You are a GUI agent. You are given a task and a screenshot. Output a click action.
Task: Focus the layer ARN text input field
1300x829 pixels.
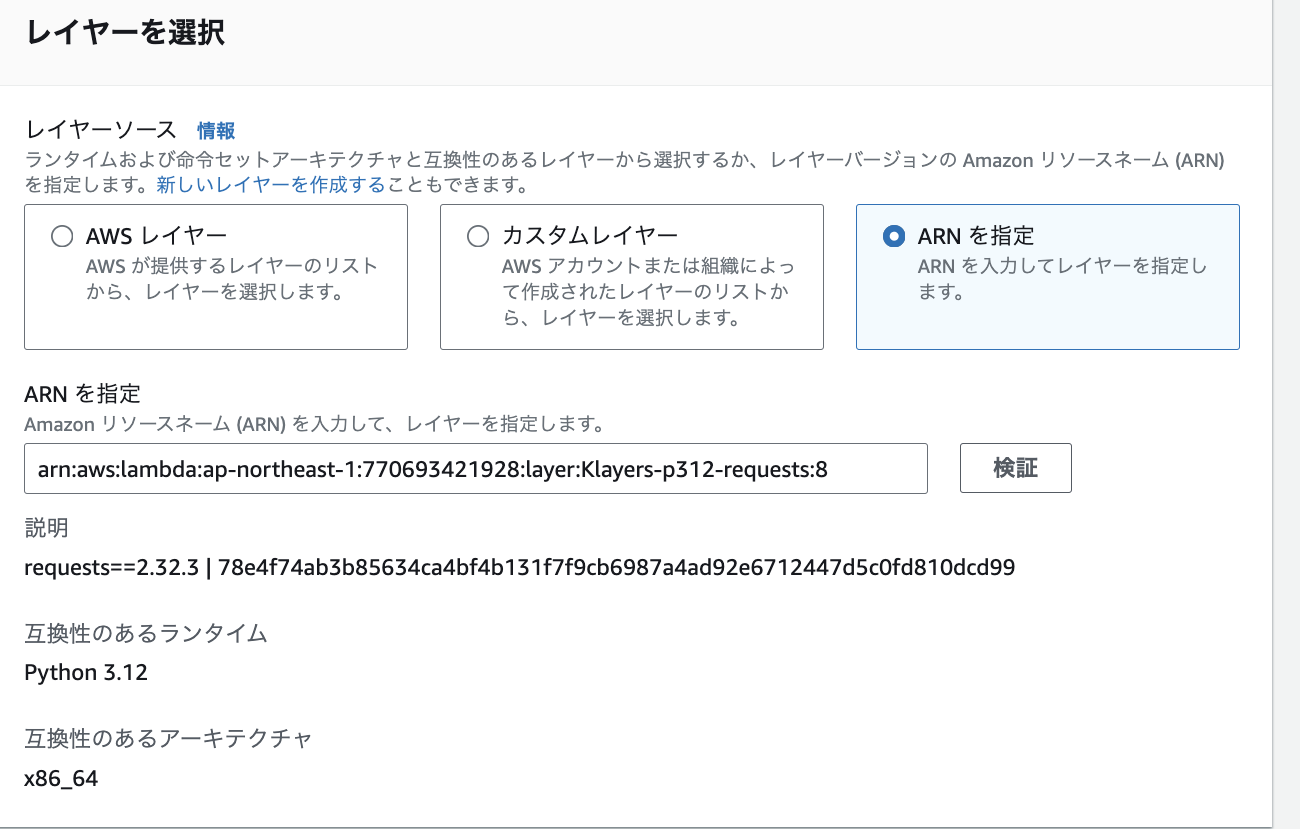click(x=475, y=468)
